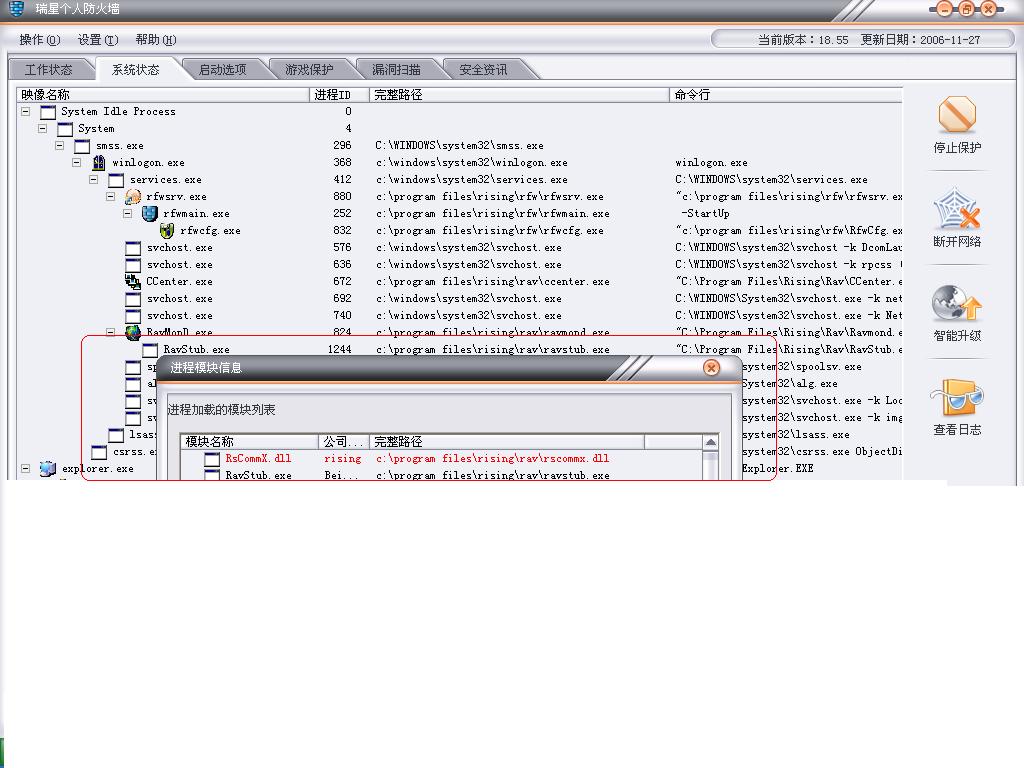
Task: Select the 系统状态 tab
Action: pyautogui.click(x=136, y=69)
